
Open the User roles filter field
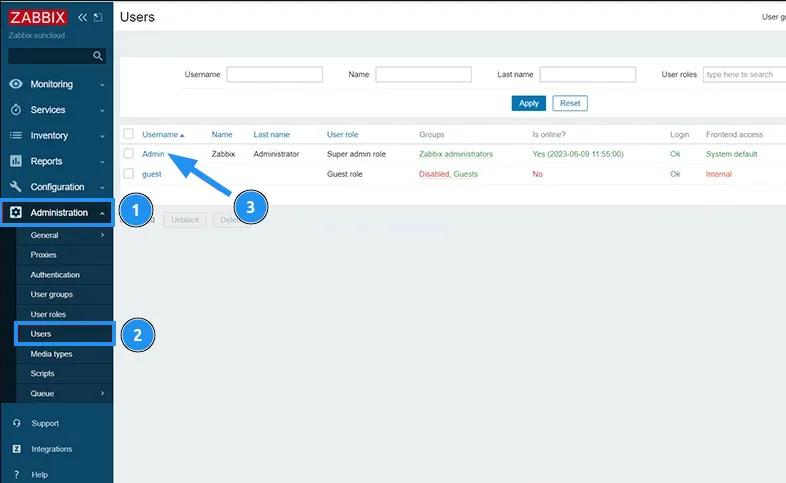click(x=744, y=74)
